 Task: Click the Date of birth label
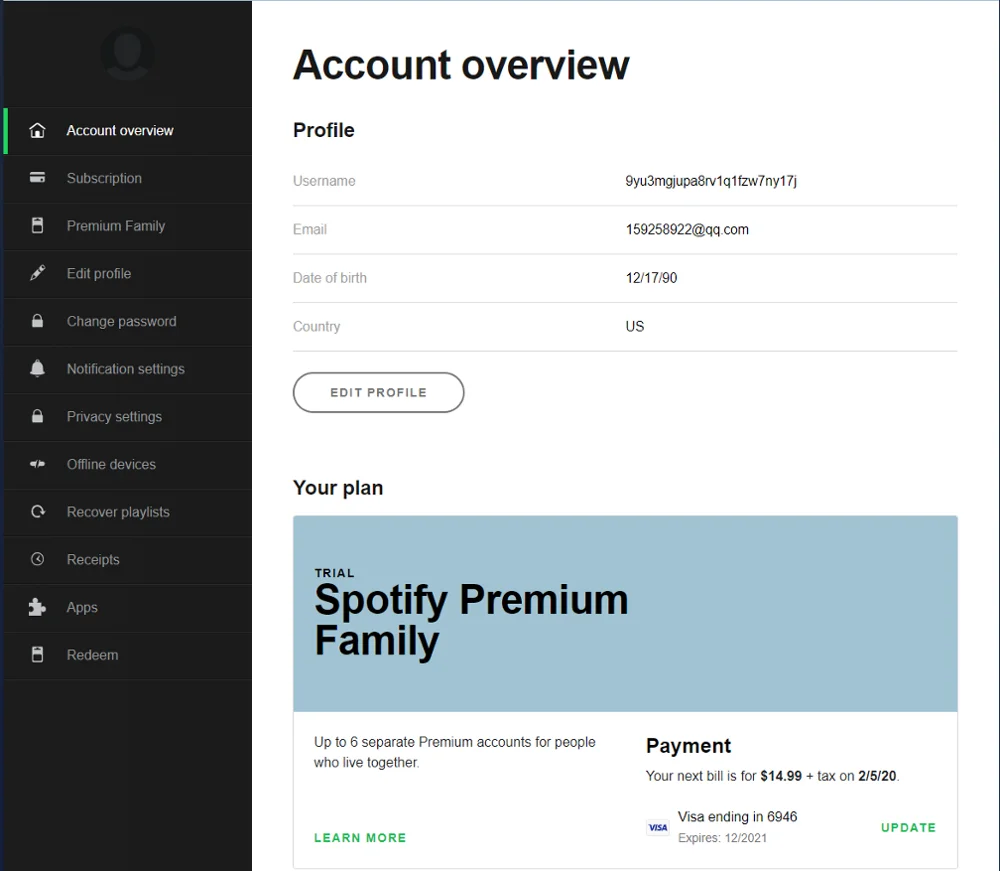(x=330, y=278)
